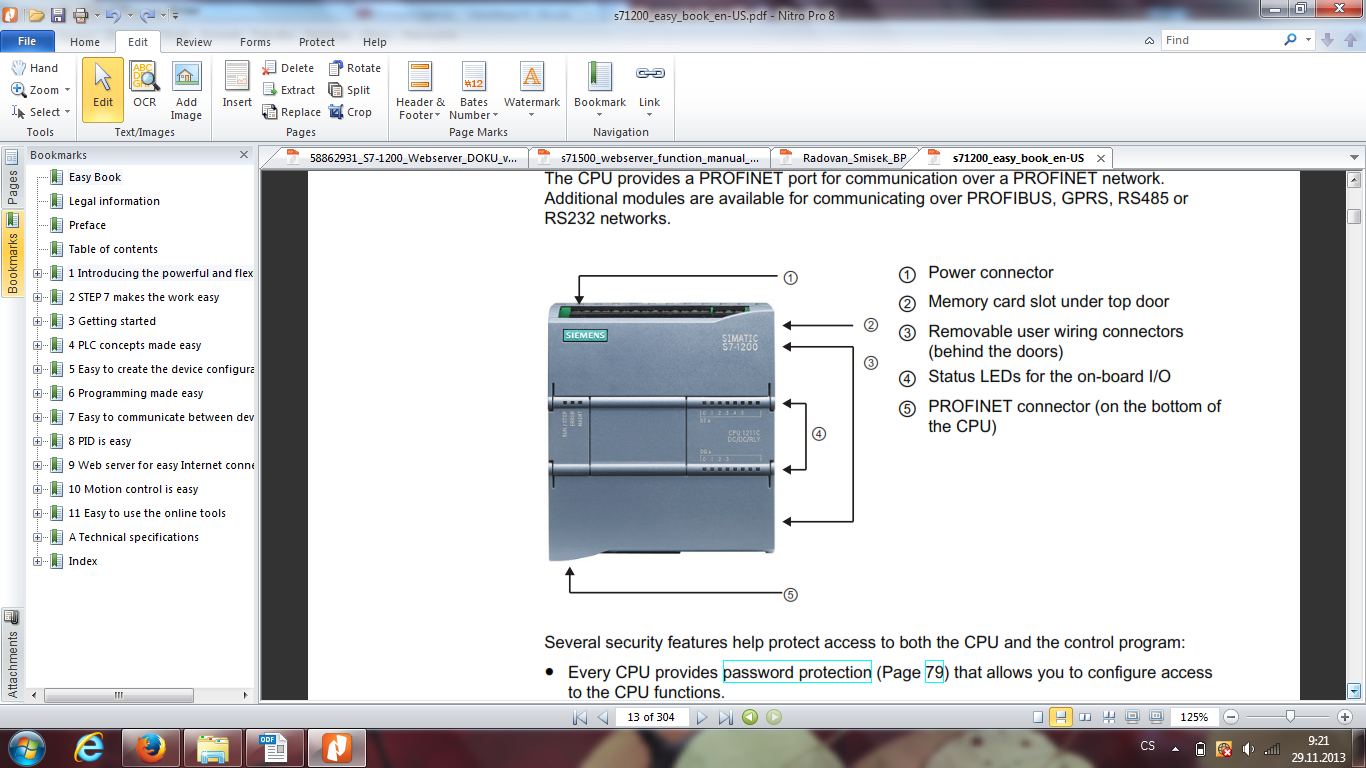Open the File menu tab
Screen dimensions: 1366x768
[27, 42]
